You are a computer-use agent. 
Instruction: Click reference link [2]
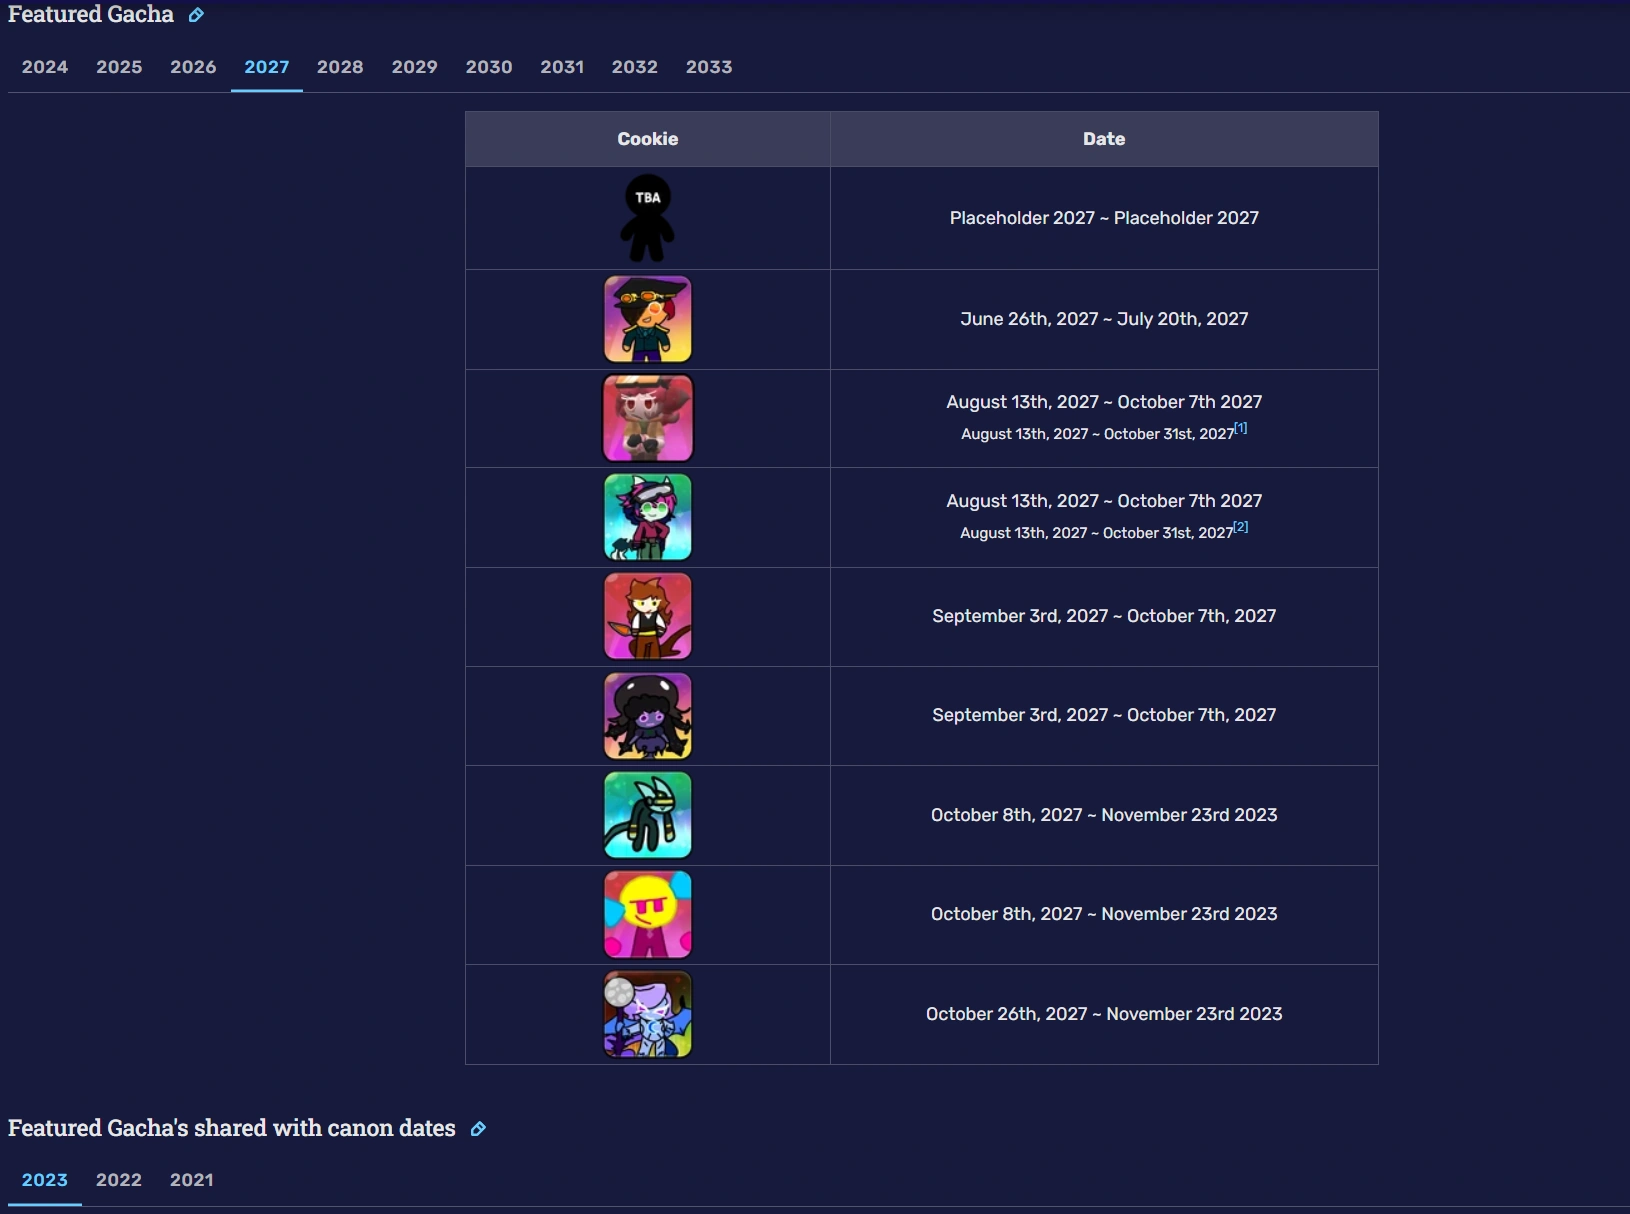pyautogui.click(x=1241, y=527)
